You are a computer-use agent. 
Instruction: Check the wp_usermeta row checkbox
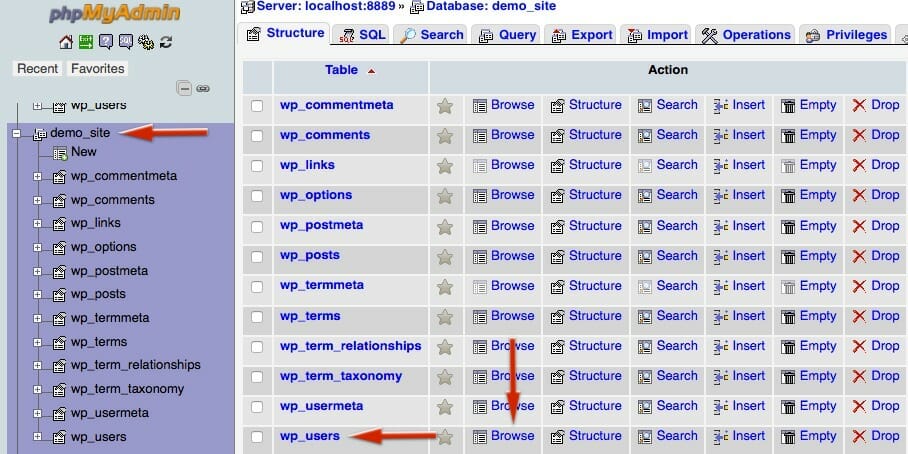pyautogui.click(x=257, y=407)
